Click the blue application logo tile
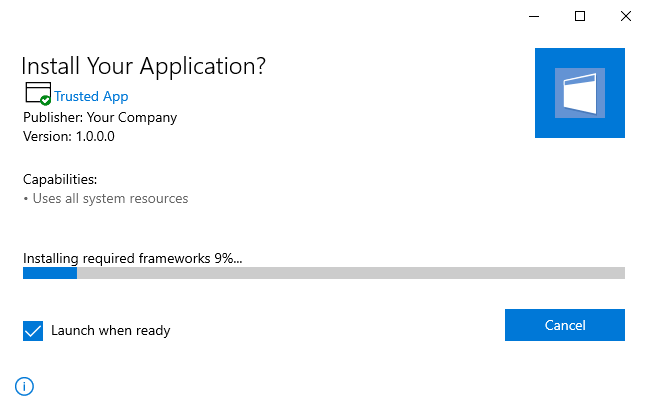Viewport: 647px width, 412px height. pos(580,93)
